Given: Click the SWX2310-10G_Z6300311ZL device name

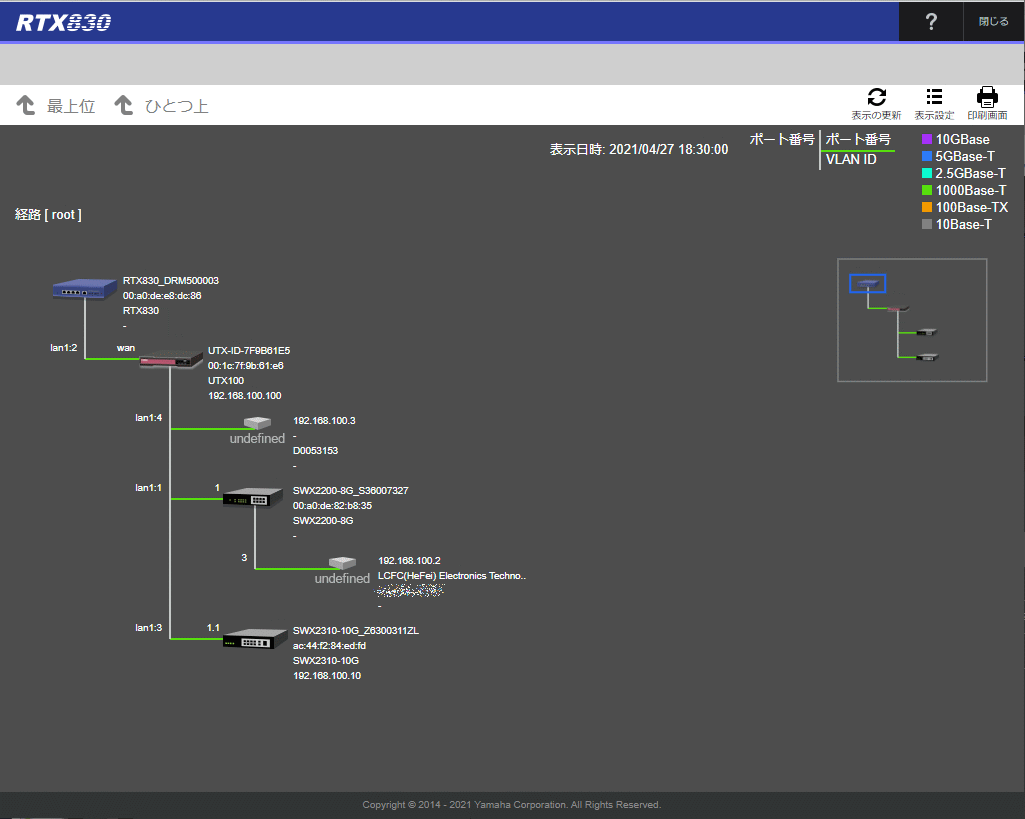Looking at the screenshot, I should [355, 631].
